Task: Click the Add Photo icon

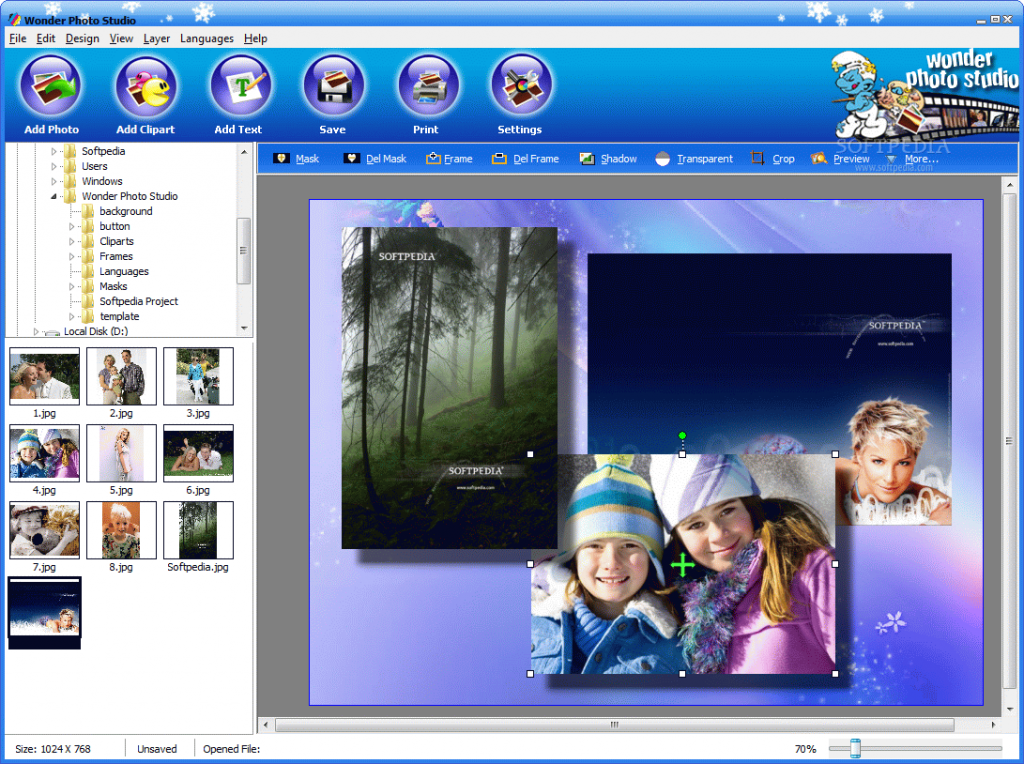Action: [51, 86]
